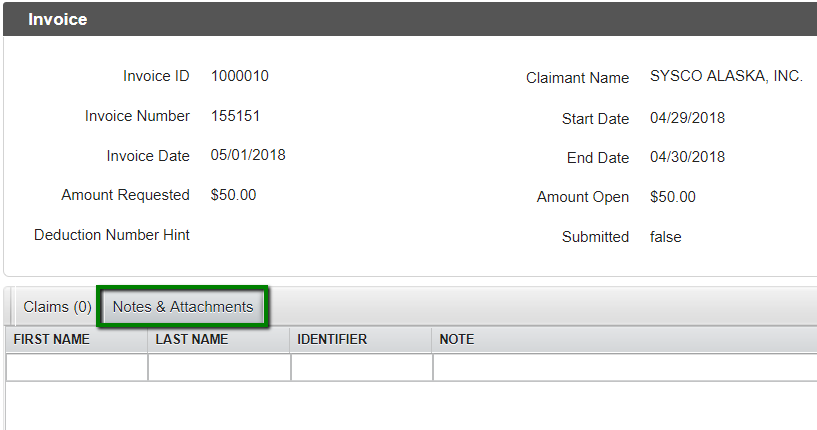817x430 pixels.
Task: Click the Amount Requested $50.00 value
Action: [233, 195]
